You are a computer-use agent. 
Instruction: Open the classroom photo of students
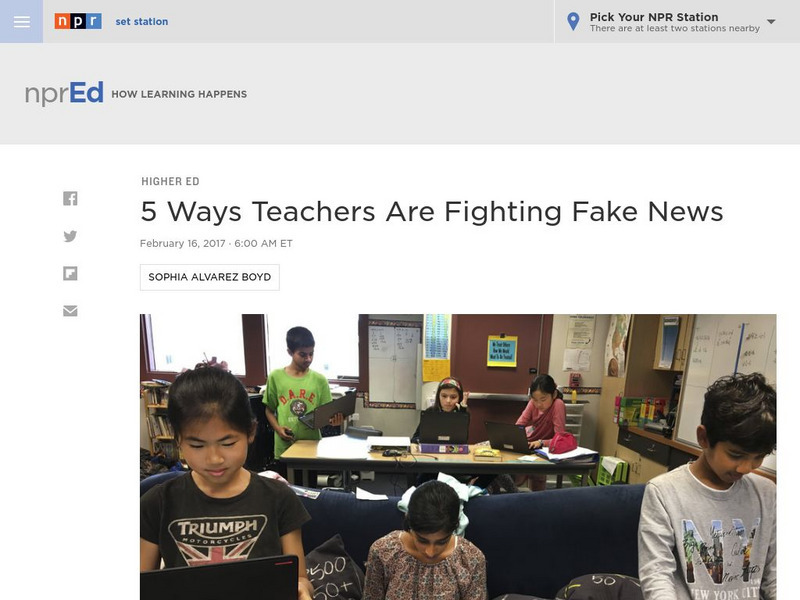pos(458,457)
